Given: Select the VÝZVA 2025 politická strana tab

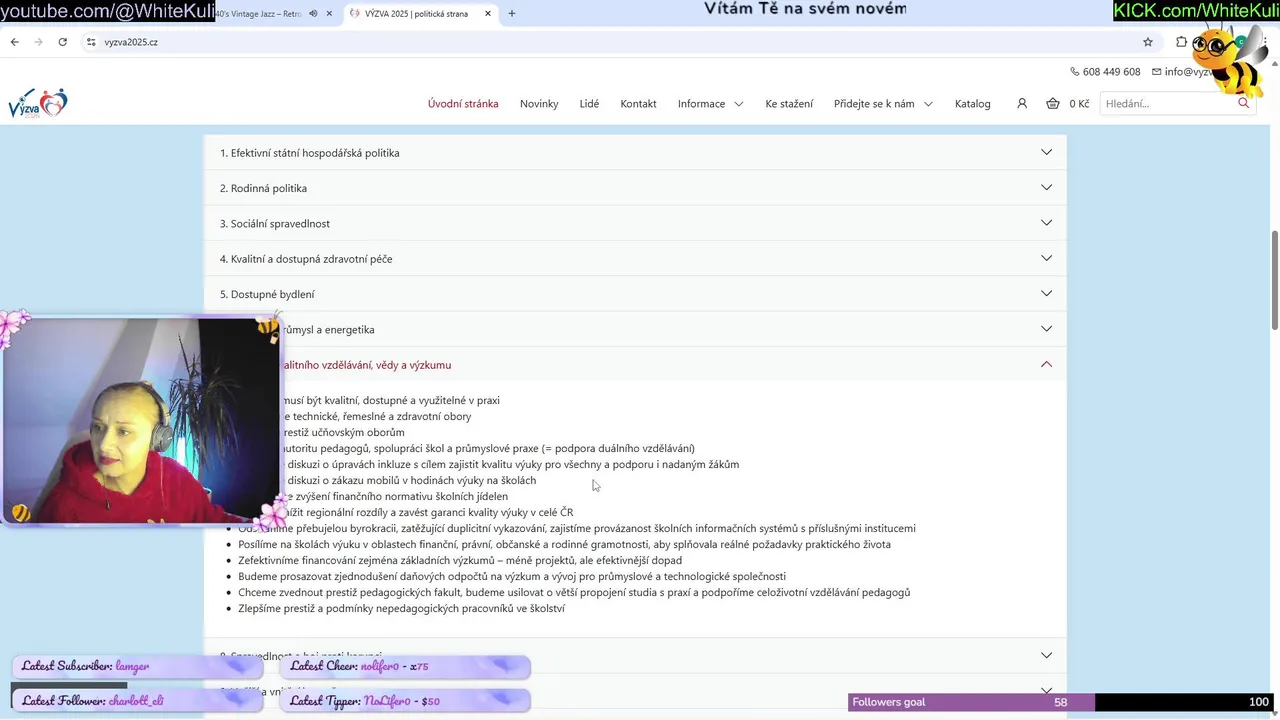Looking at the screenshot, I should [416, 14].
